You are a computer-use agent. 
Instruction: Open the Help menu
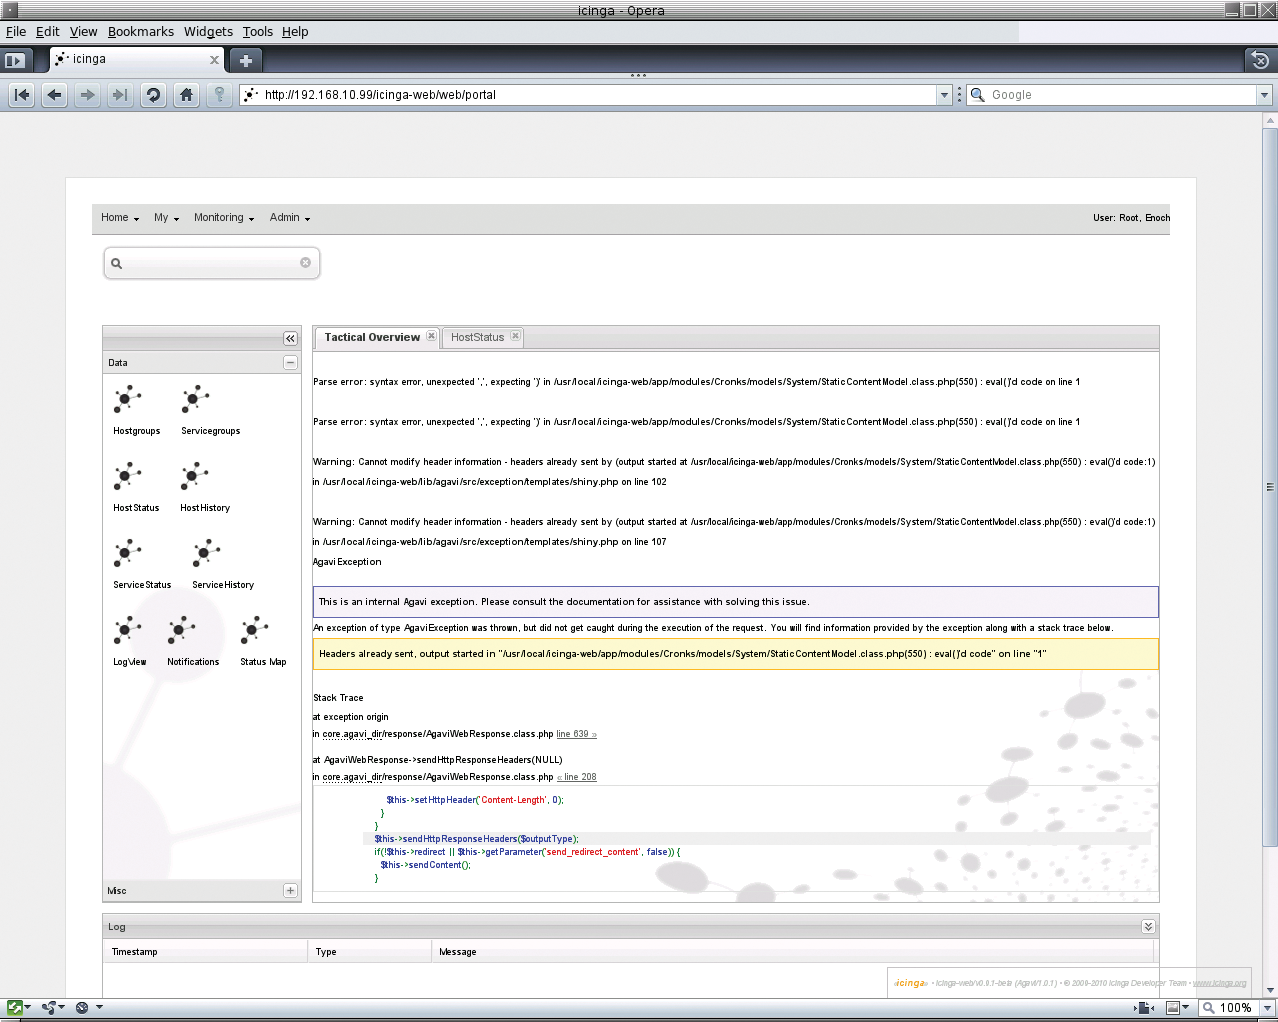tap(295, 32)
